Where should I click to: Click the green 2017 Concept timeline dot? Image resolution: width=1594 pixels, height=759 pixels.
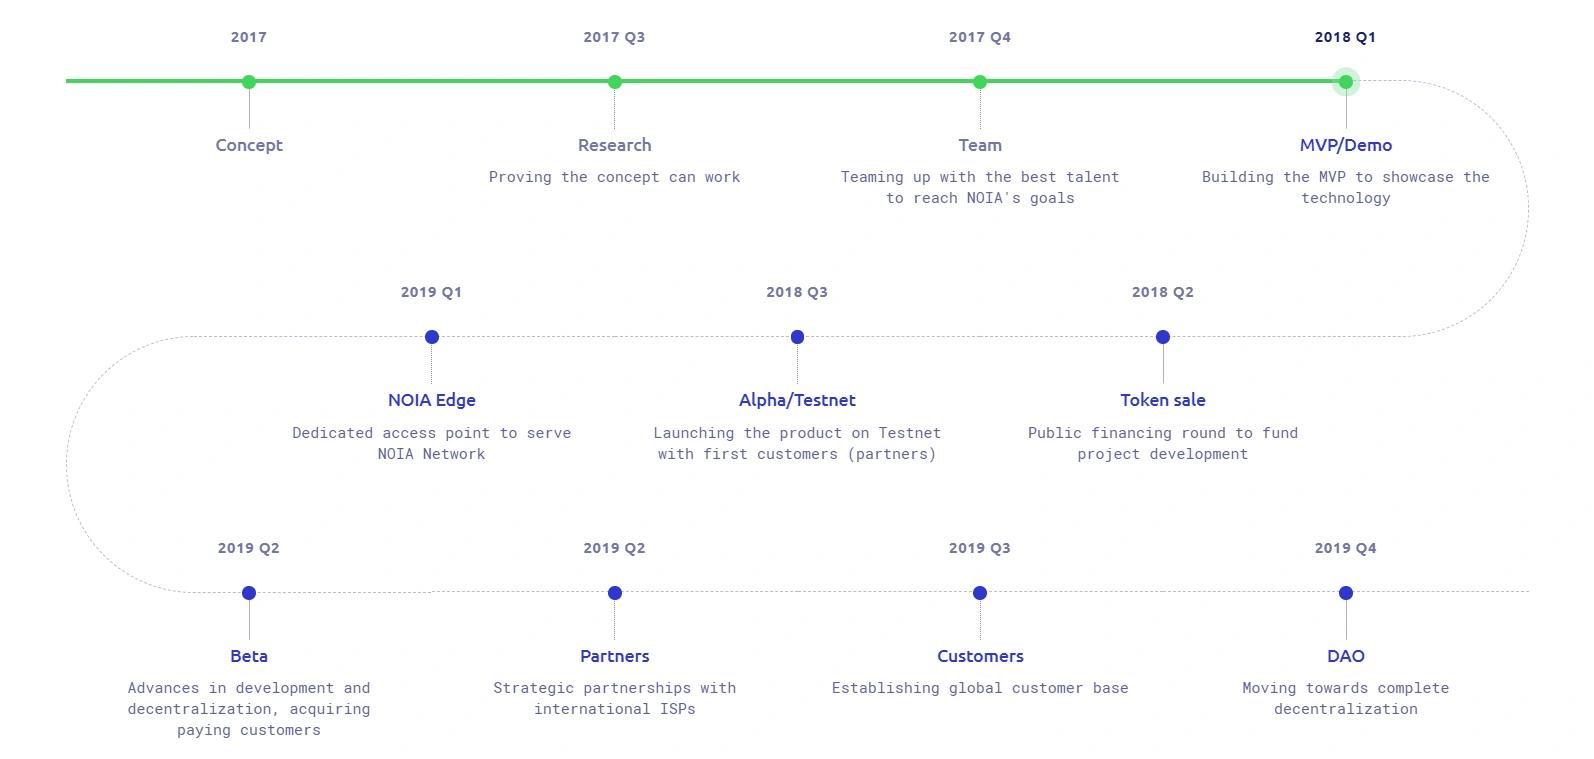[249, 82]
